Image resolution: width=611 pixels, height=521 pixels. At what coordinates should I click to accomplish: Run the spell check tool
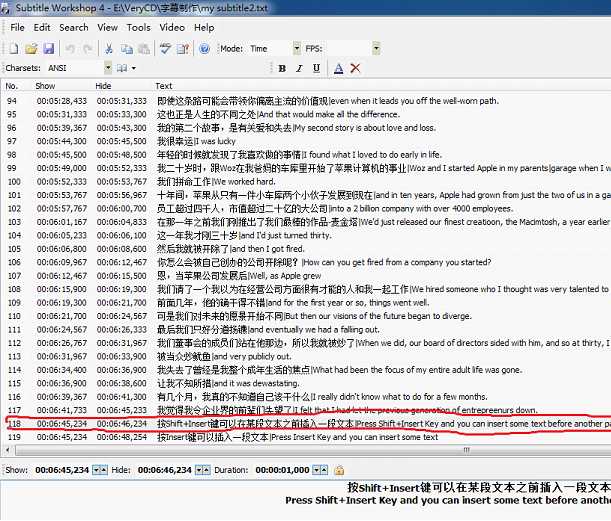[x=165, y=49]
